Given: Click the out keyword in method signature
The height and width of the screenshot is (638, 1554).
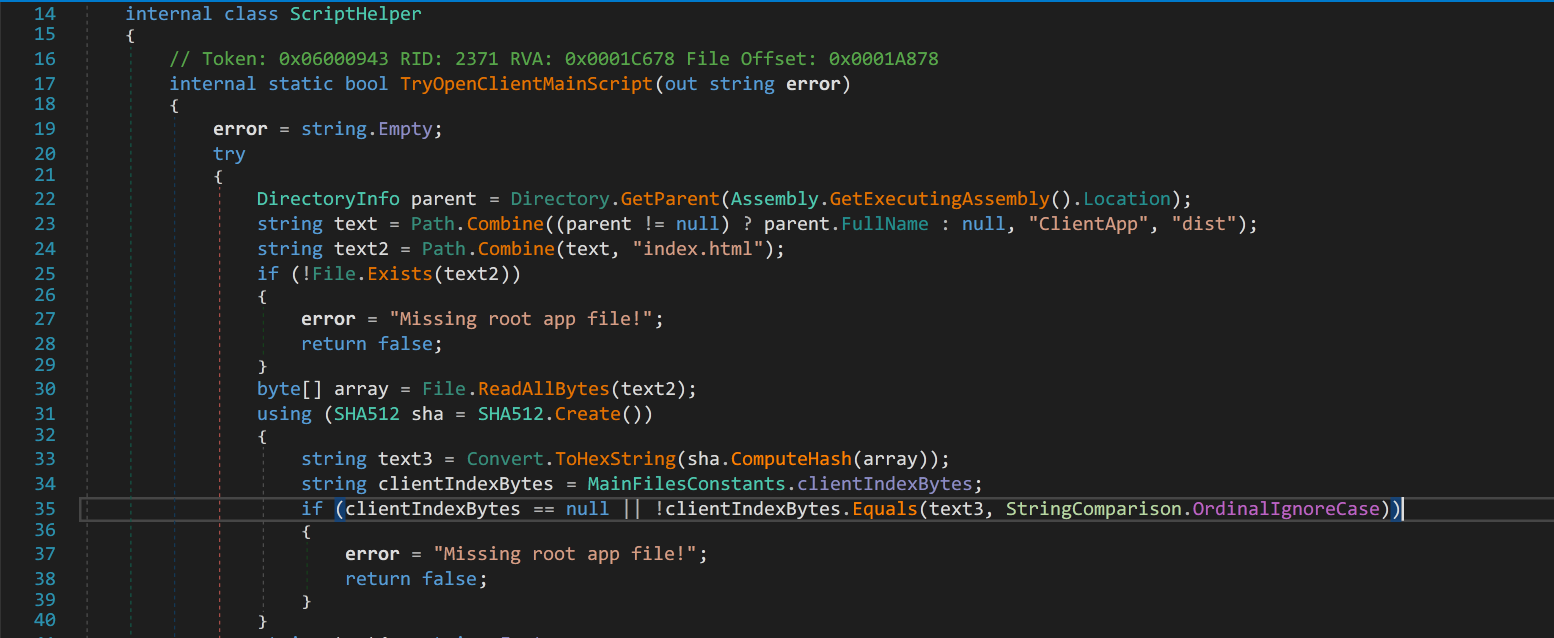Looking at the screenshot, I should (x=680, y=83).
